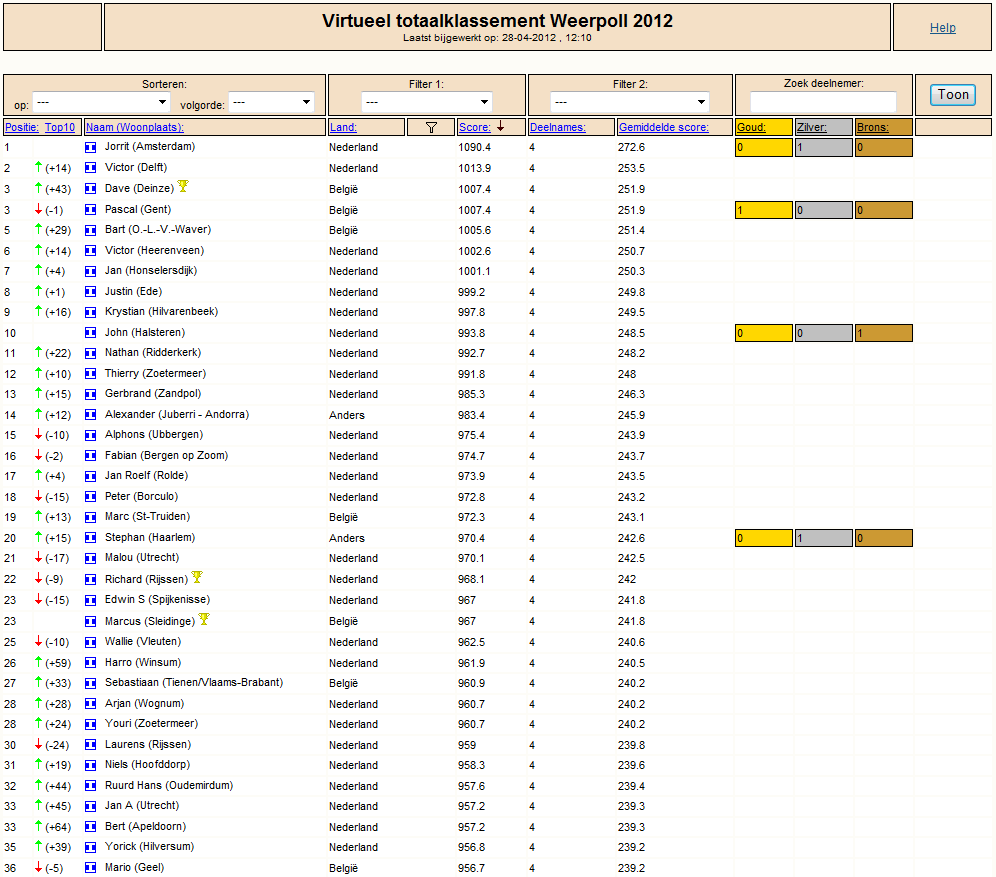Click the blue icon beside Sebastiaan (Tienen/Vlaams-Brabant)
996x877 pixels.
click(91, 684)
